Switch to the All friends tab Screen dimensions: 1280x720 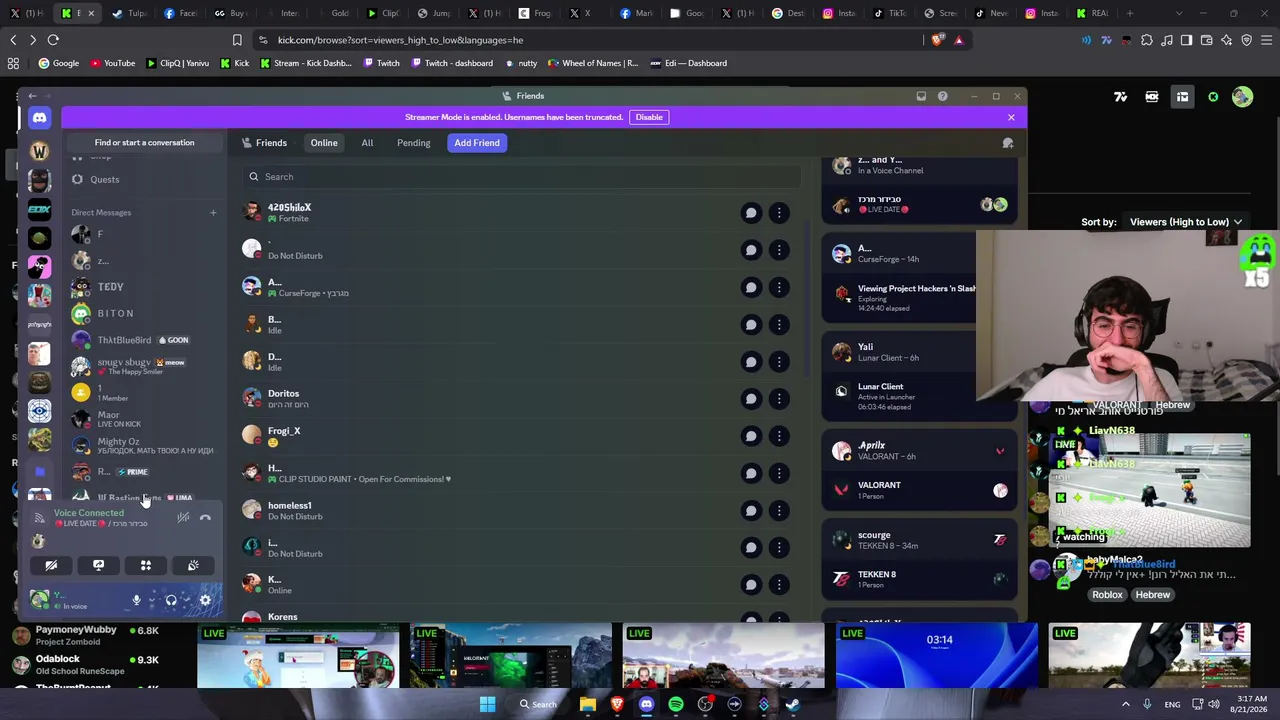[x=367, y=143]
